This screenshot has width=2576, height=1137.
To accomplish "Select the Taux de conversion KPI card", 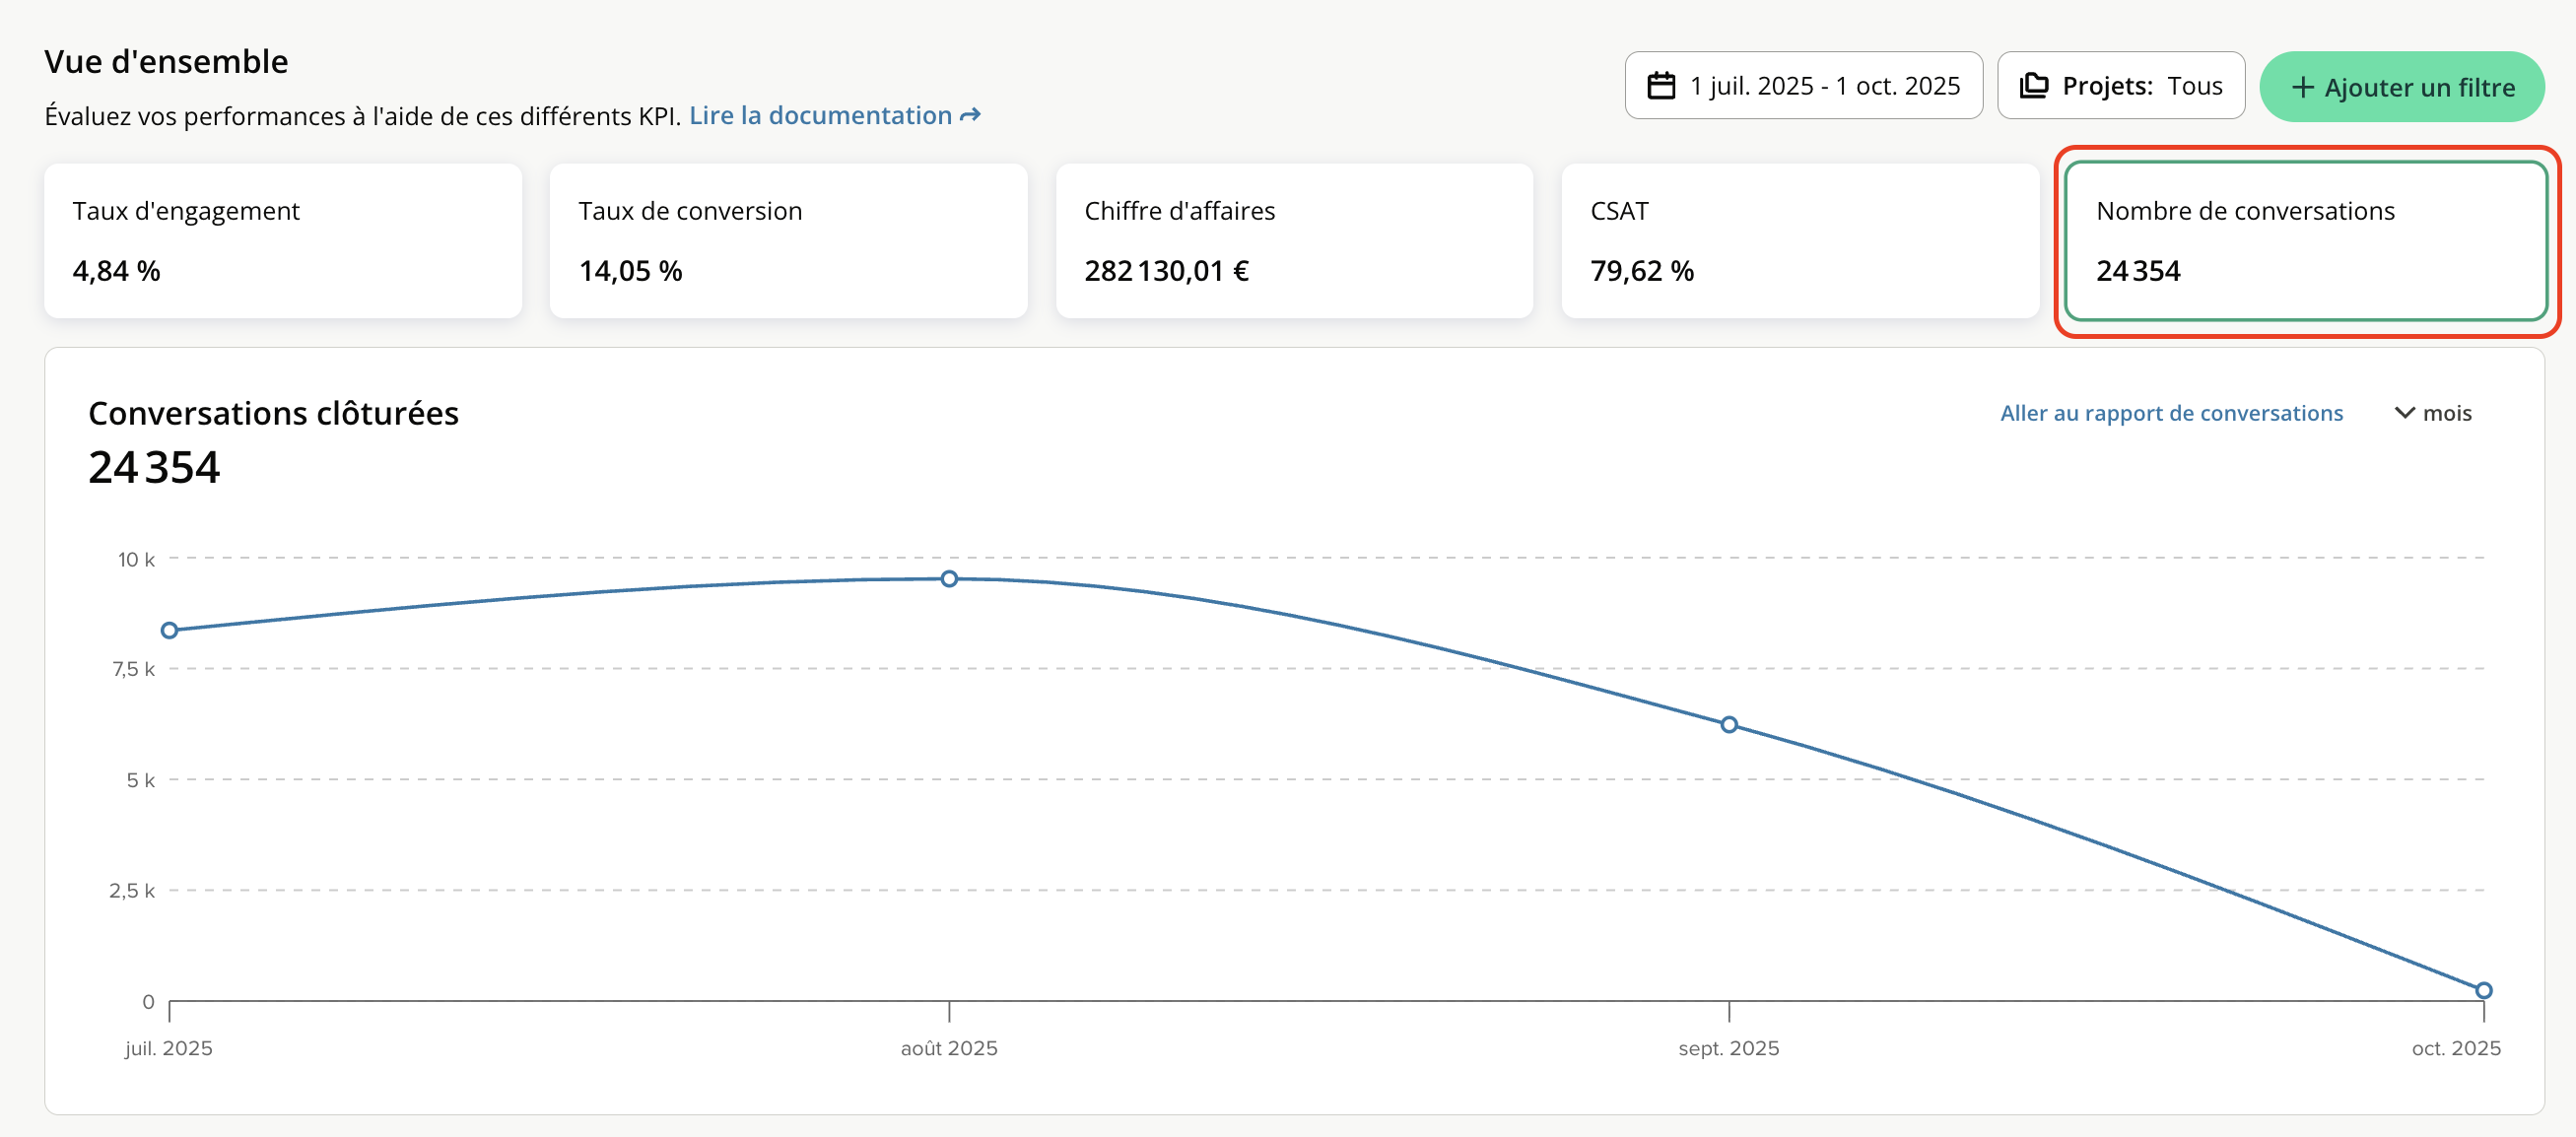I will click(788, 241).
